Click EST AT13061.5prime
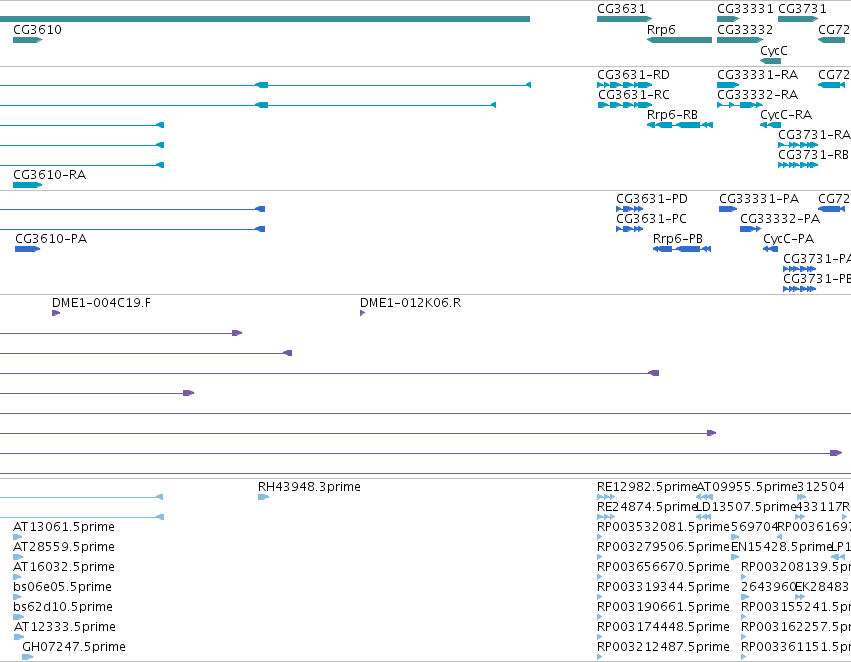The width and height of the screenshot is (851, 662). click(17, 537)
